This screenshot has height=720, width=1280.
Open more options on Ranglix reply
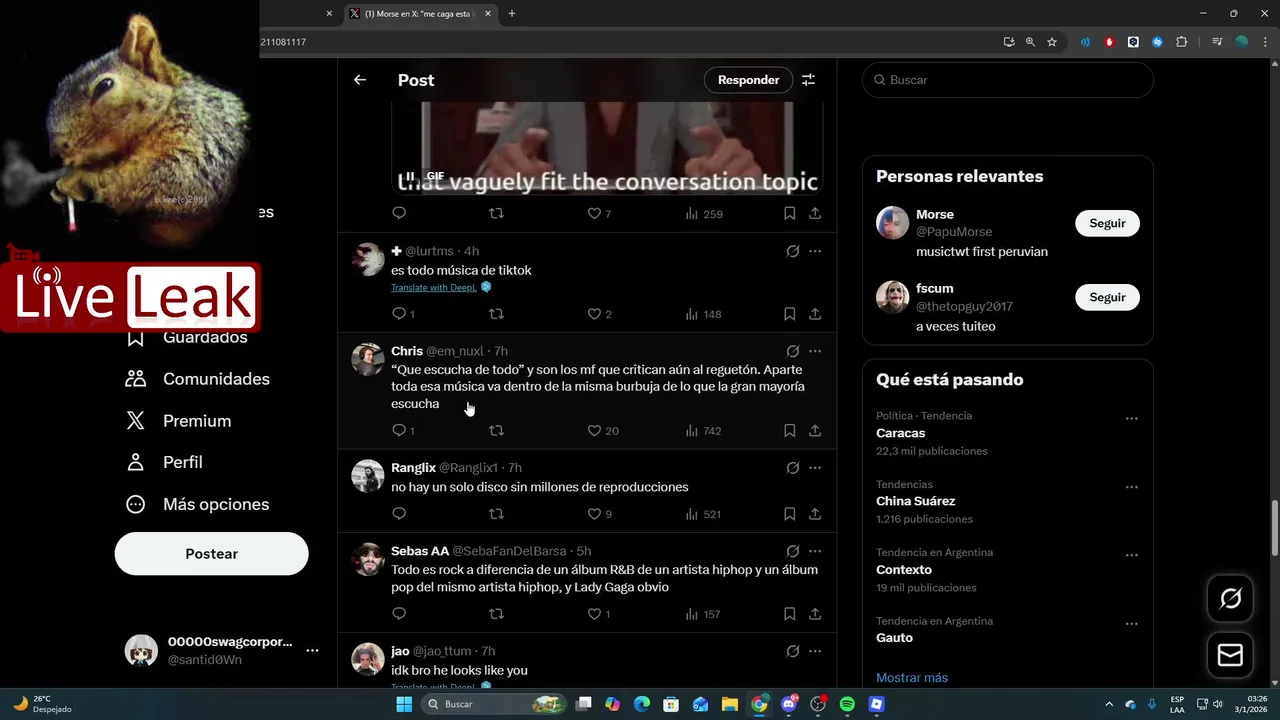[x=815, y=468]
